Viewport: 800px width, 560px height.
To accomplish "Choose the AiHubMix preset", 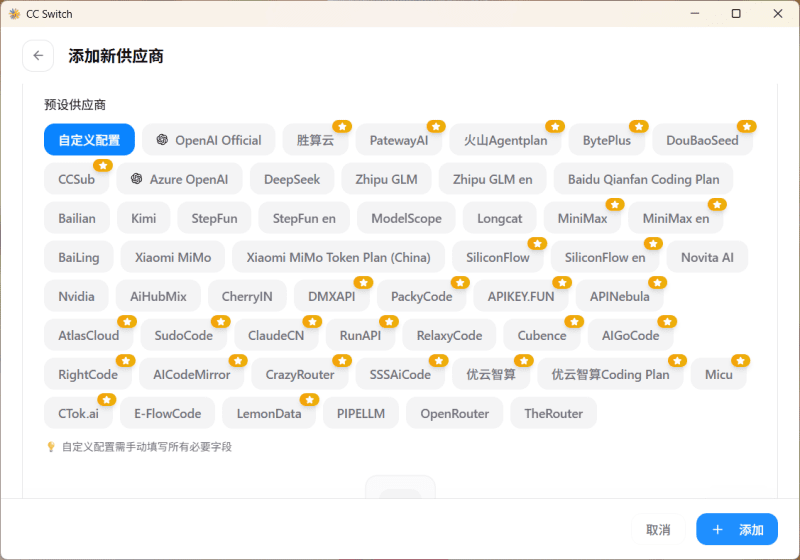I will click(x=158, y=296).
